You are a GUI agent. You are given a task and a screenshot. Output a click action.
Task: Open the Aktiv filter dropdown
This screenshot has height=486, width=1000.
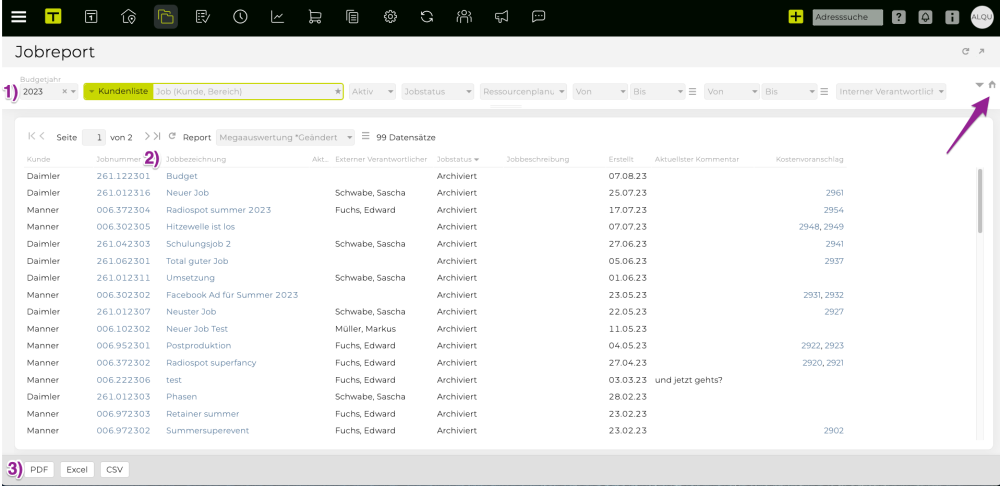point(372,92)
